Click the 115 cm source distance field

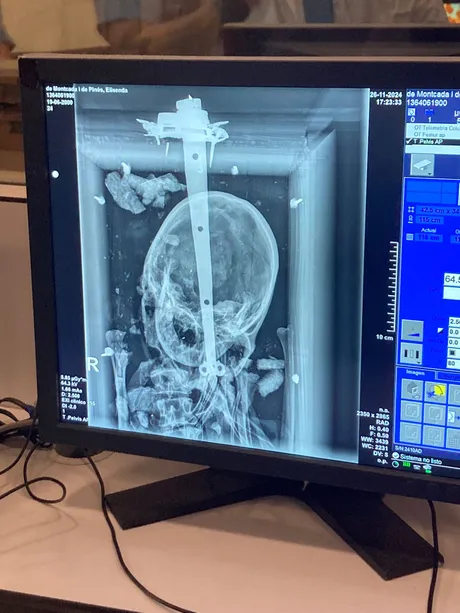pos(430,220)
